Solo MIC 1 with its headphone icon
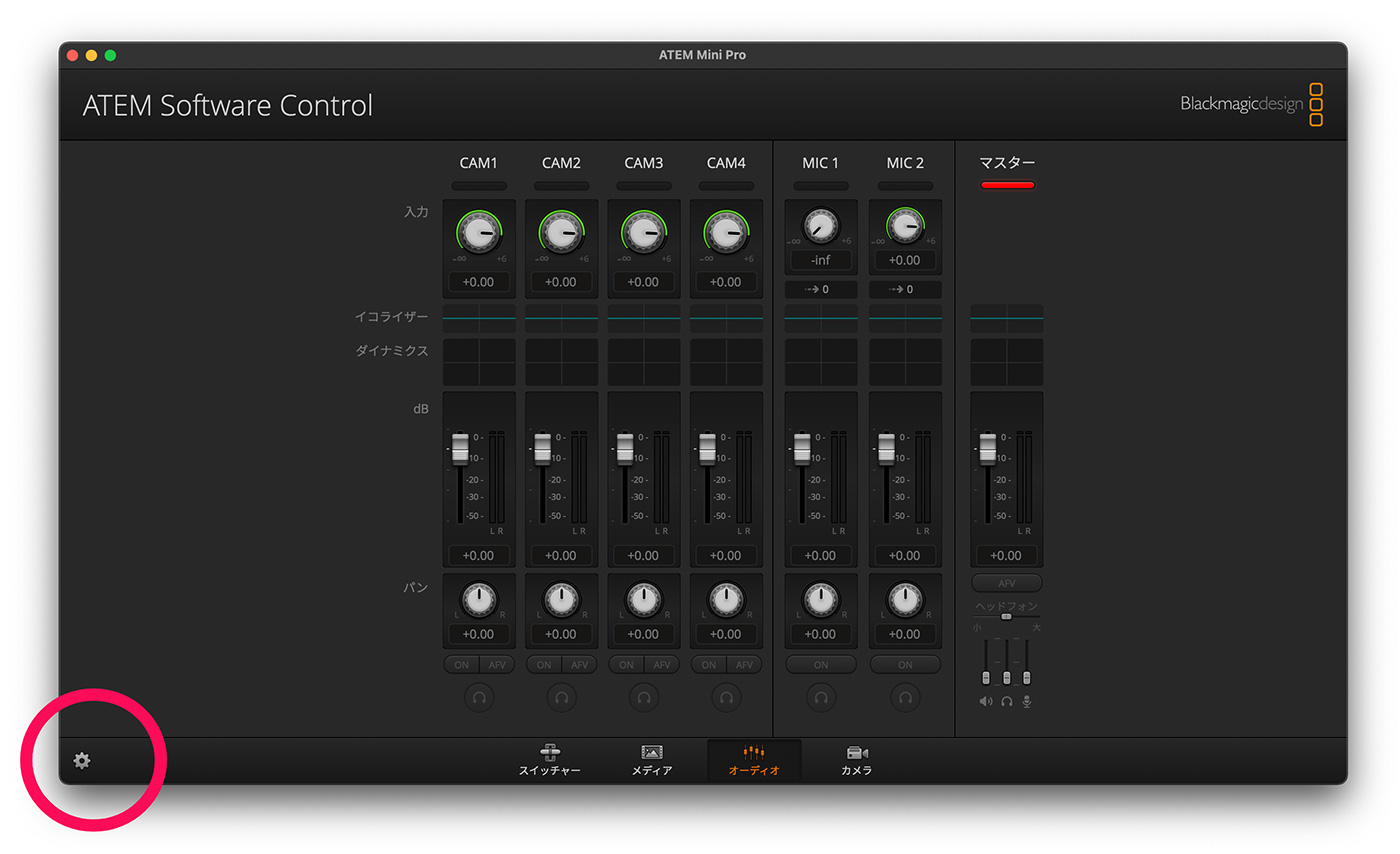 coord(821,697)
